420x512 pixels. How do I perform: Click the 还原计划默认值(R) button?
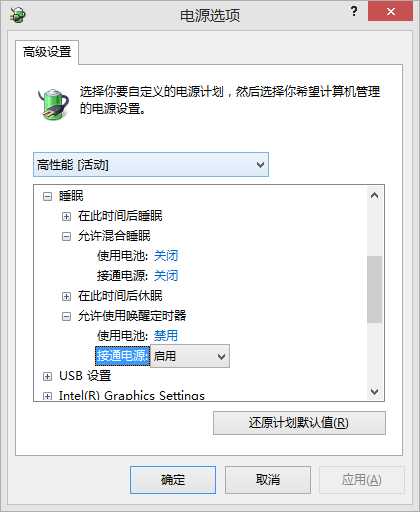299,423
